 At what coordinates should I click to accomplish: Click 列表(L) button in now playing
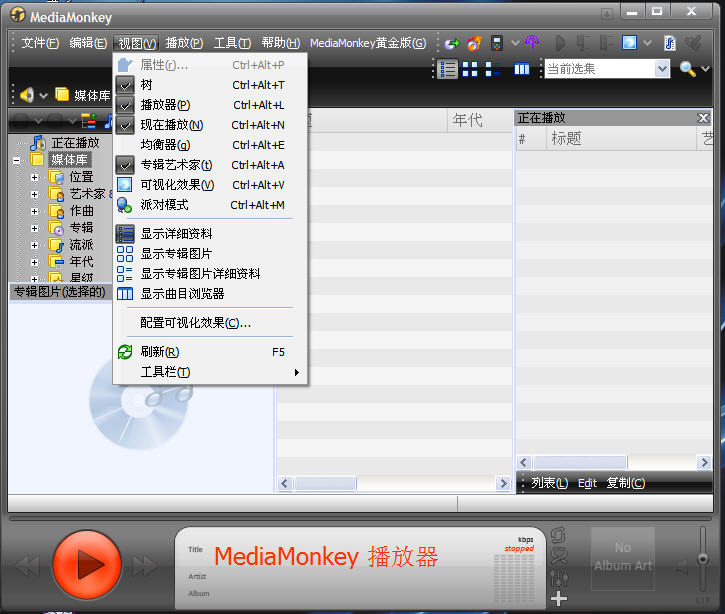pos(549,483)
